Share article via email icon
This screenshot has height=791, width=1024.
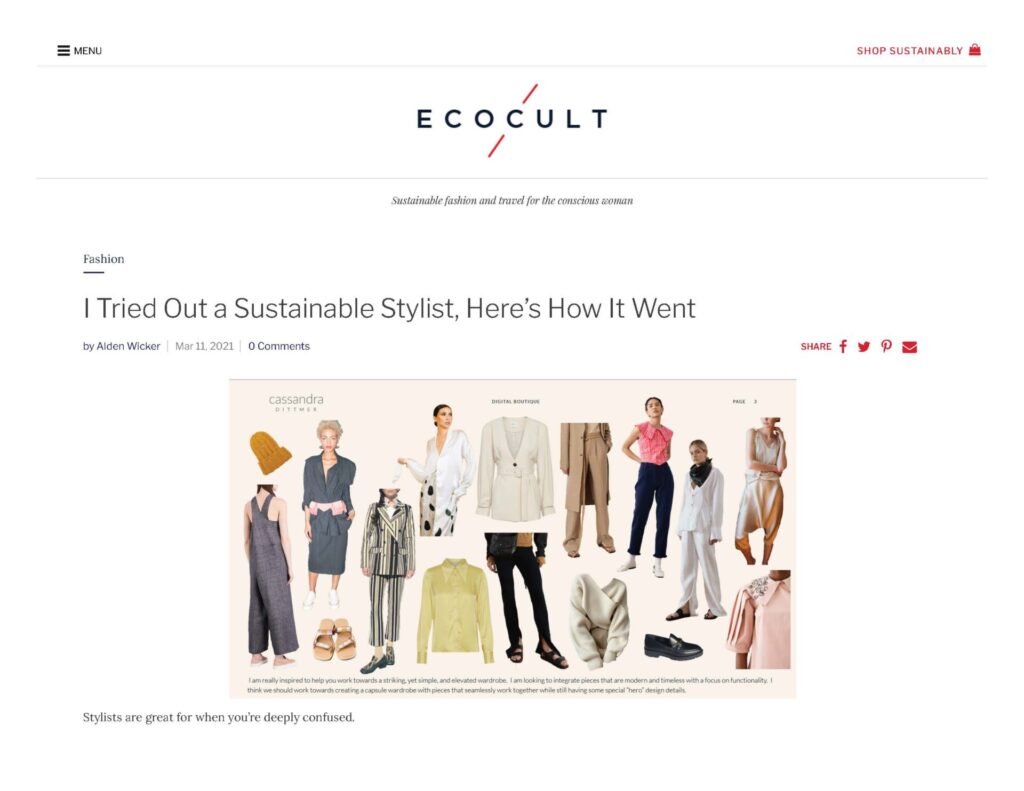click(910, 347)
